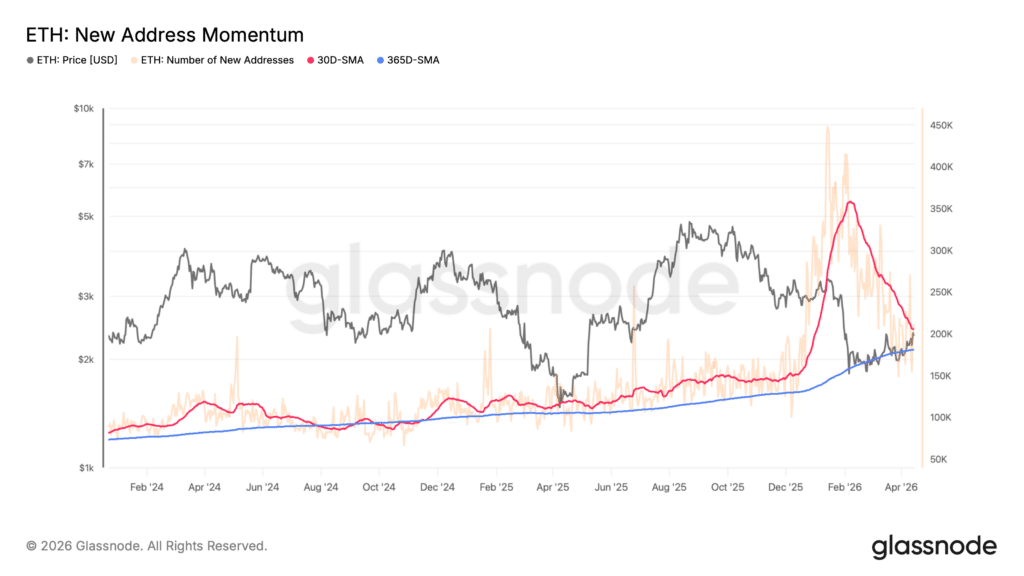Click the blue 365D-SMA legend dot

click(x=381, y=60)
